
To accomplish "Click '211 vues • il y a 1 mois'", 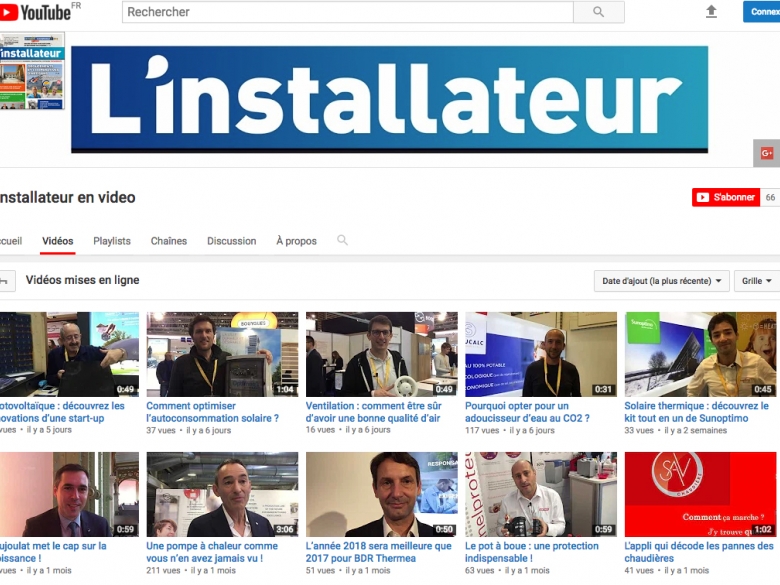I will tap(191, 571).
